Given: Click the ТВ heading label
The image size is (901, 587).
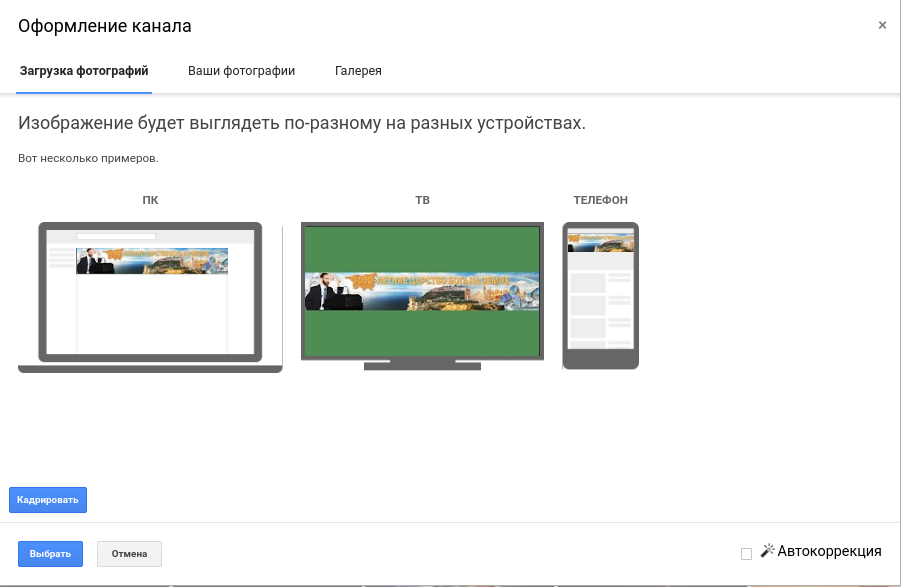Looking at the screenshot, I should (x=422, y=200).
